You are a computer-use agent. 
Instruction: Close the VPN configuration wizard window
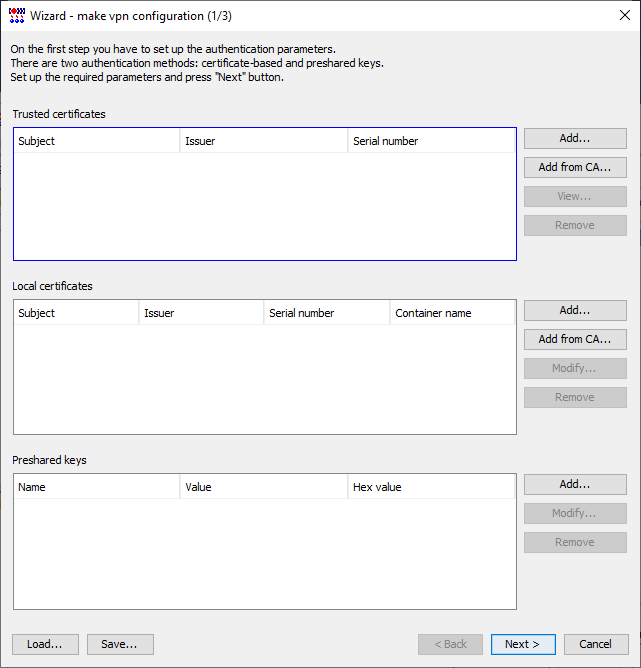[624, 15]
